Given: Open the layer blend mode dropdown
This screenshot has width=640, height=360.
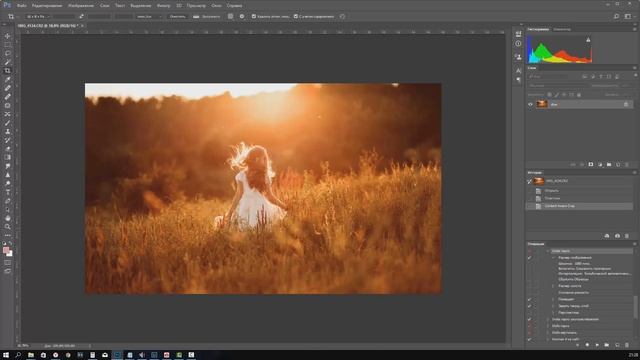Looking at the screenshot, I should point(558,86).
